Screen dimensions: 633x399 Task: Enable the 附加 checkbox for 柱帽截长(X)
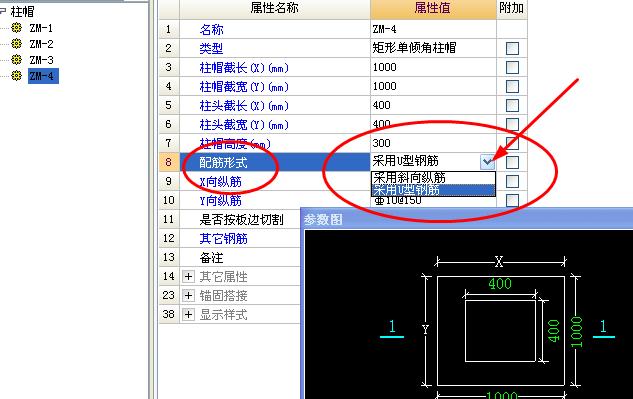512,67
